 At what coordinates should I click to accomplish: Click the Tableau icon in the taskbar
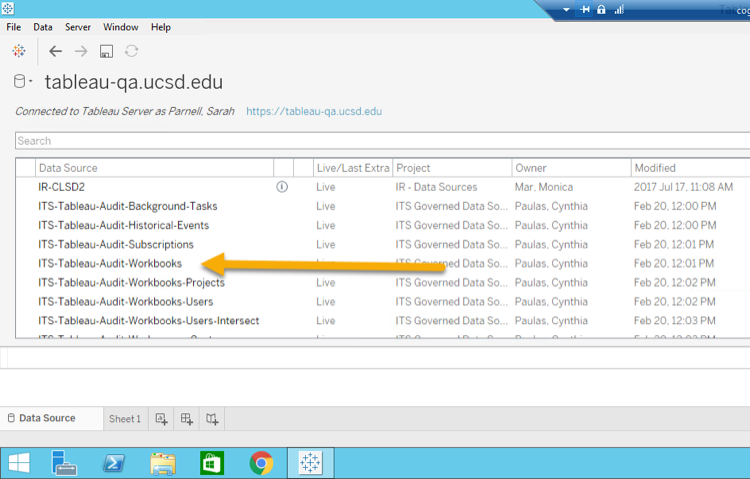310,463
